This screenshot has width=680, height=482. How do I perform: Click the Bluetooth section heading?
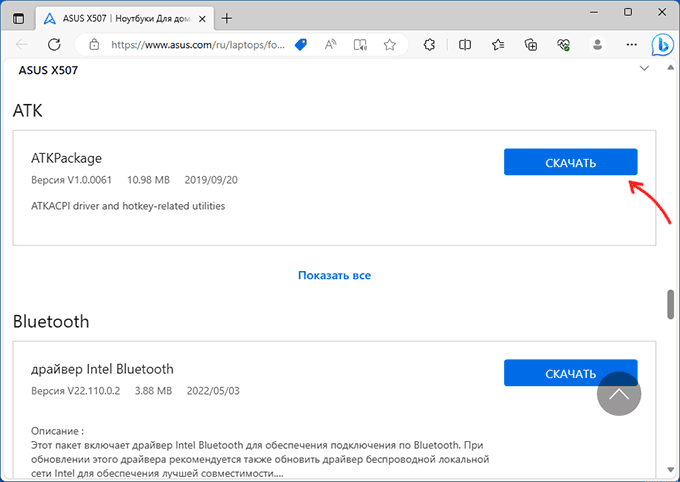51,322
